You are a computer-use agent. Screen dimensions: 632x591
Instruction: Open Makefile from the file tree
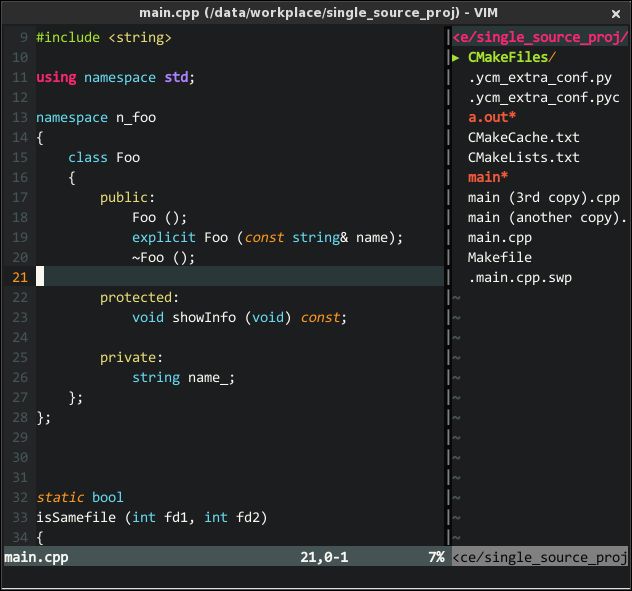click(500, 257)
